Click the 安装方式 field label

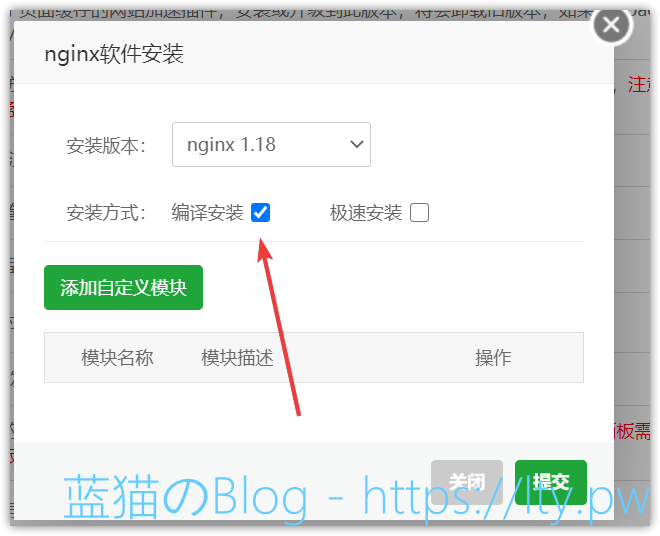[106, 212]
